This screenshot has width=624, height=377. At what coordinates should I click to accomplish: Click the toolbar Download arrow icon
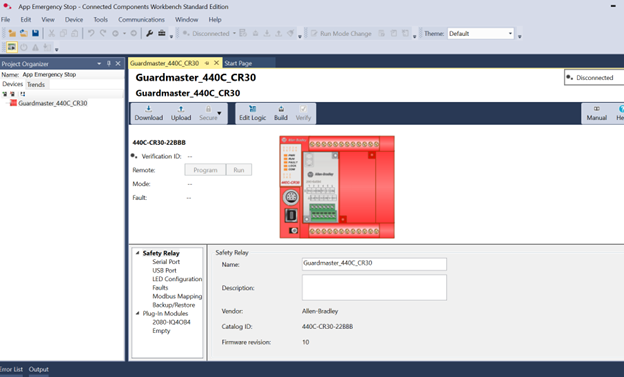pyautogui.click(x=267, y=33)
